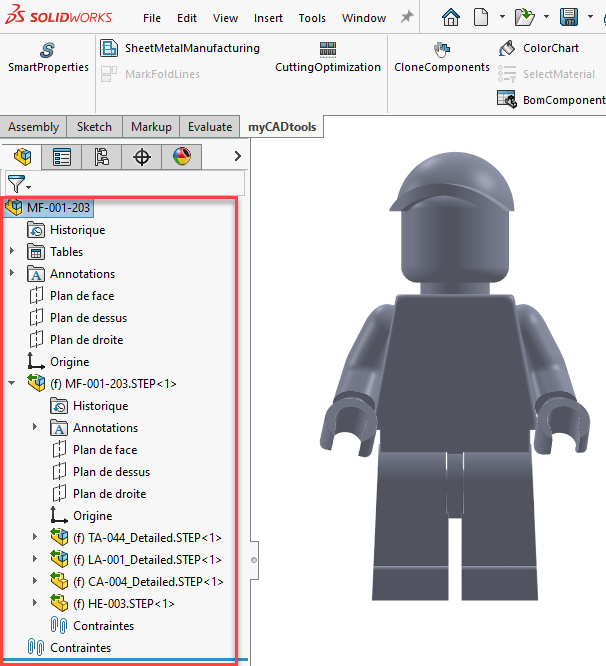
Task: Select Plan de face under MF-001-203.STEP
Action: 94,449
